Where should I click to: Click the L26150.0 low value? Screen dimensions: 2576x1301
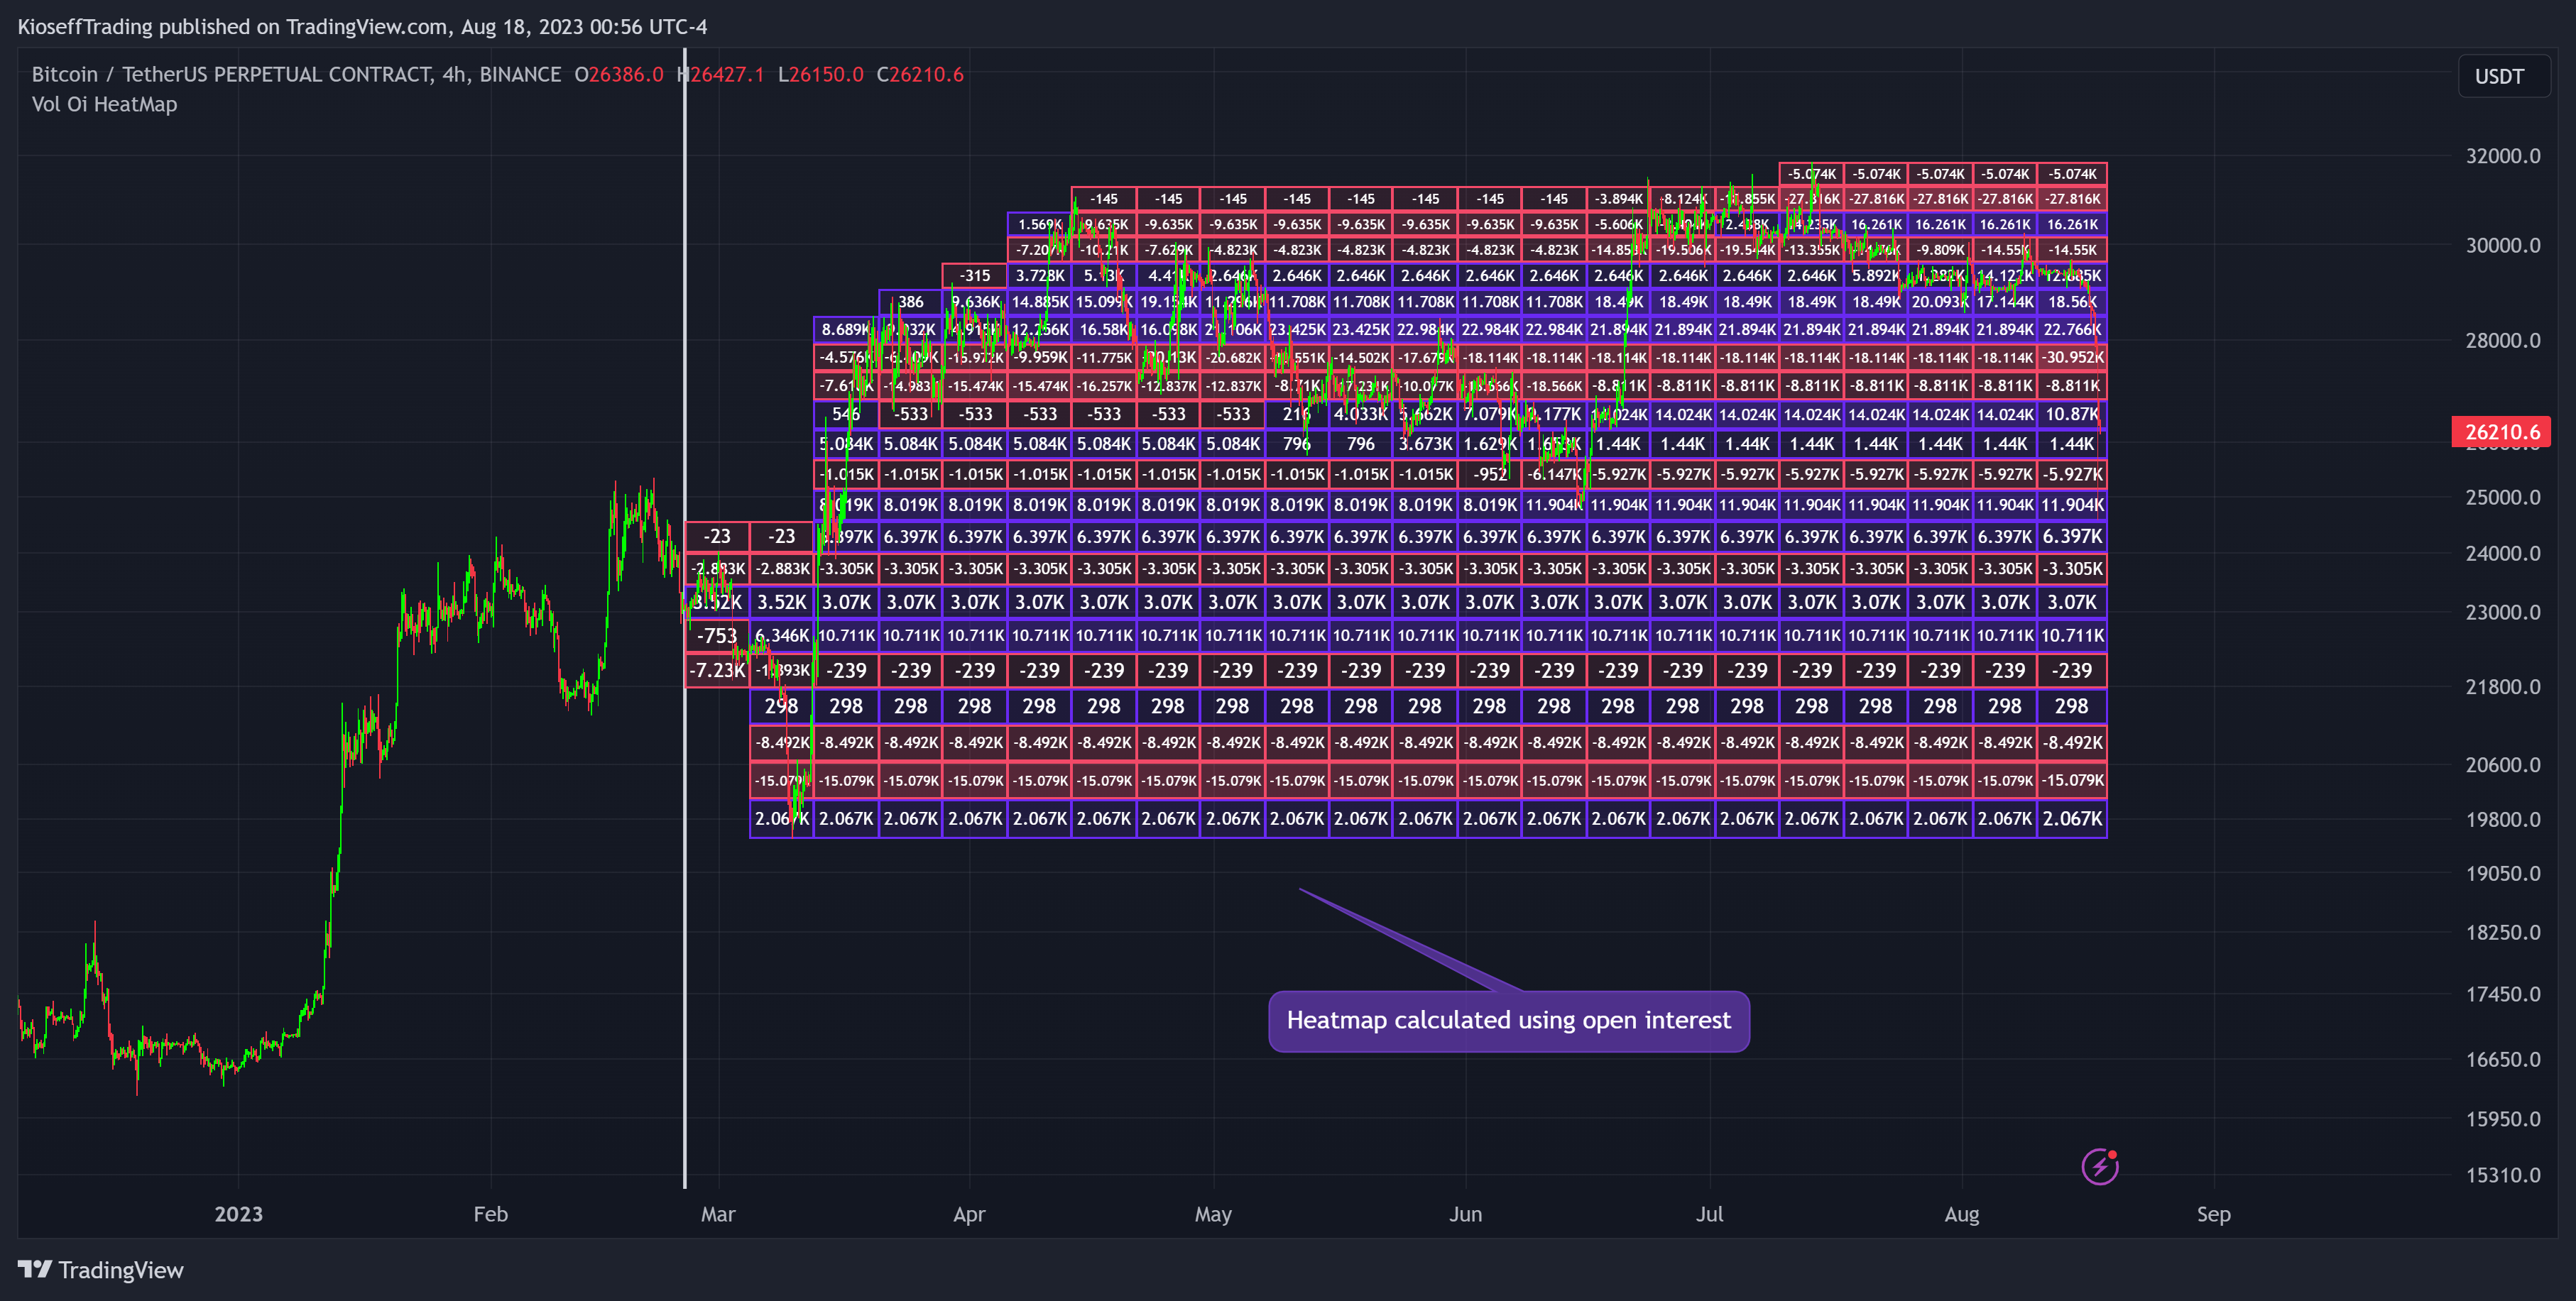tap(820, 74)
